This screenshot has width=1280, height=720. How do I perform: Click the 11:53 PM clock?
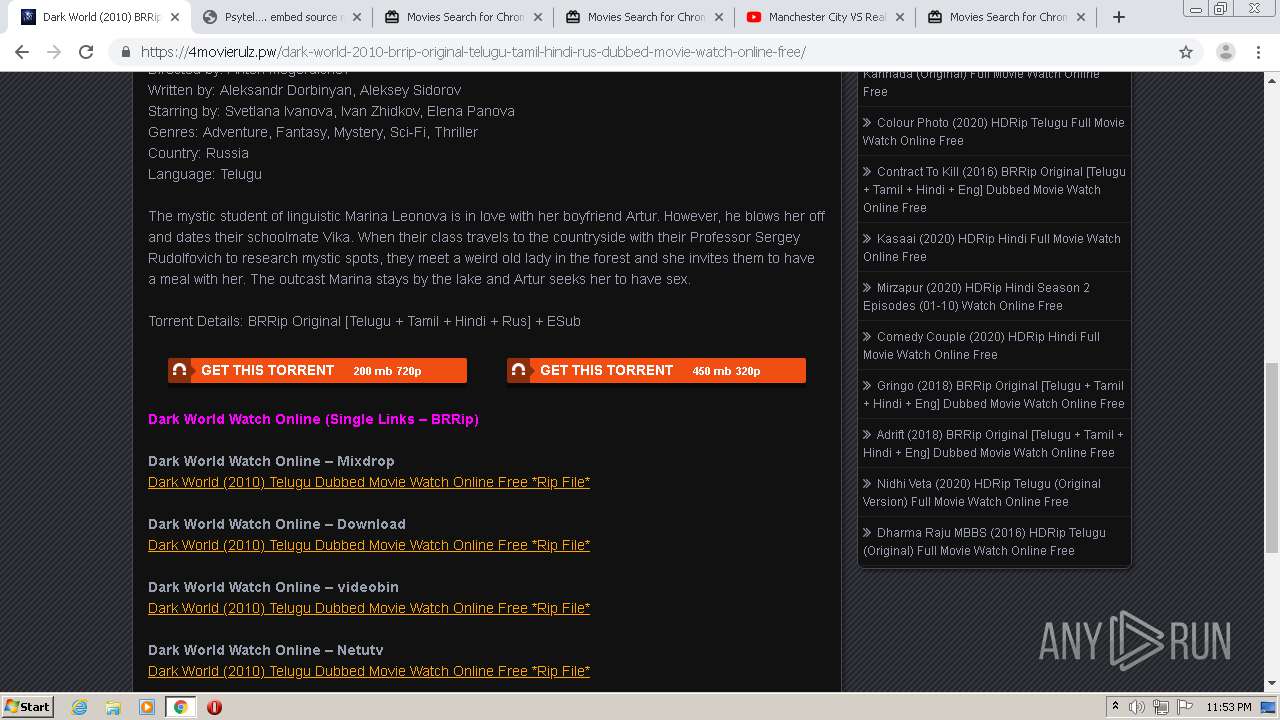coord(1229,707)
